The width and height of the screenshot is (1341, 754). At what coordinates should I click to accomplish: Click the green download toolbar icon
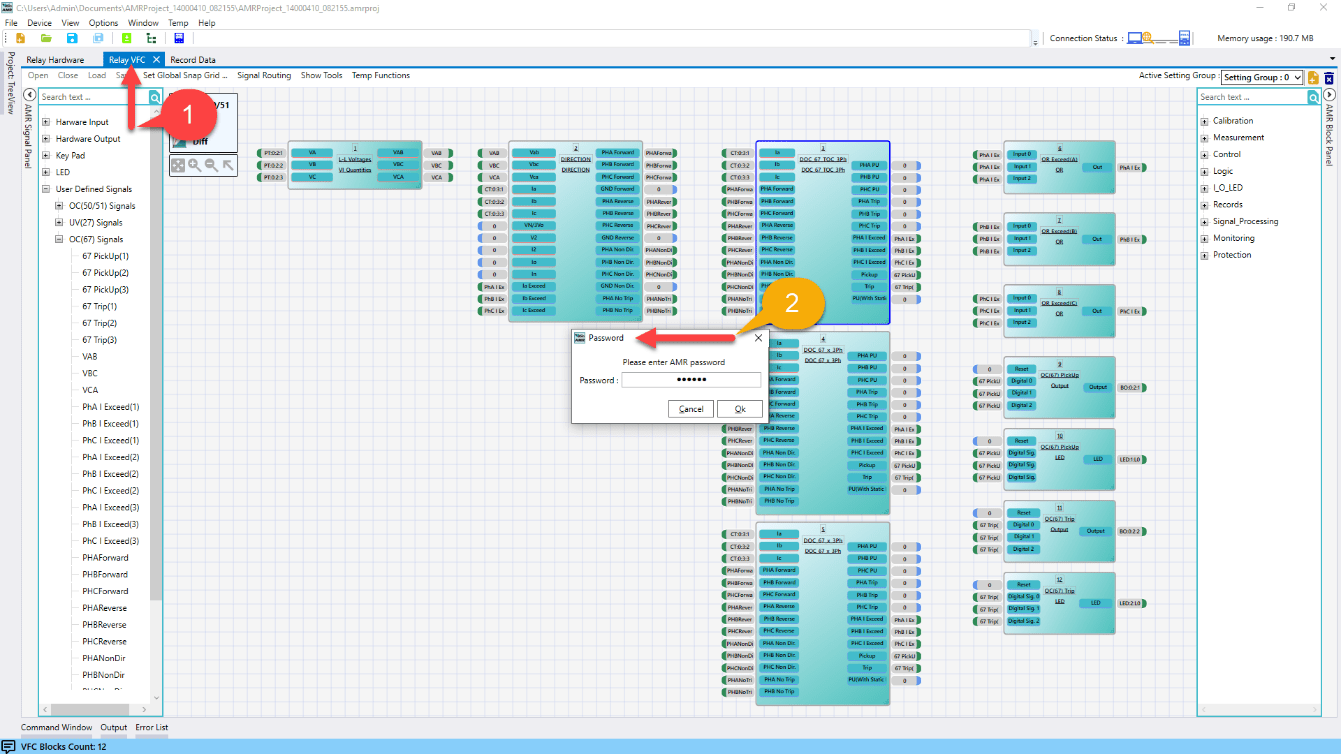point(126,38)
